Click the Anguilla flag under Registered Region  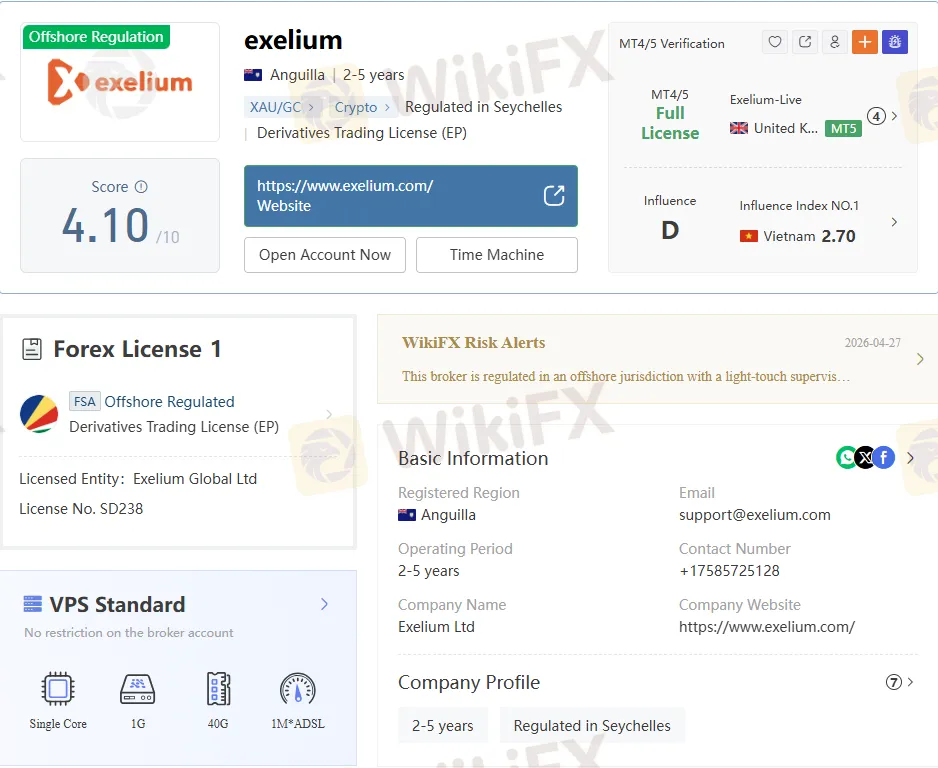(407, 515)
